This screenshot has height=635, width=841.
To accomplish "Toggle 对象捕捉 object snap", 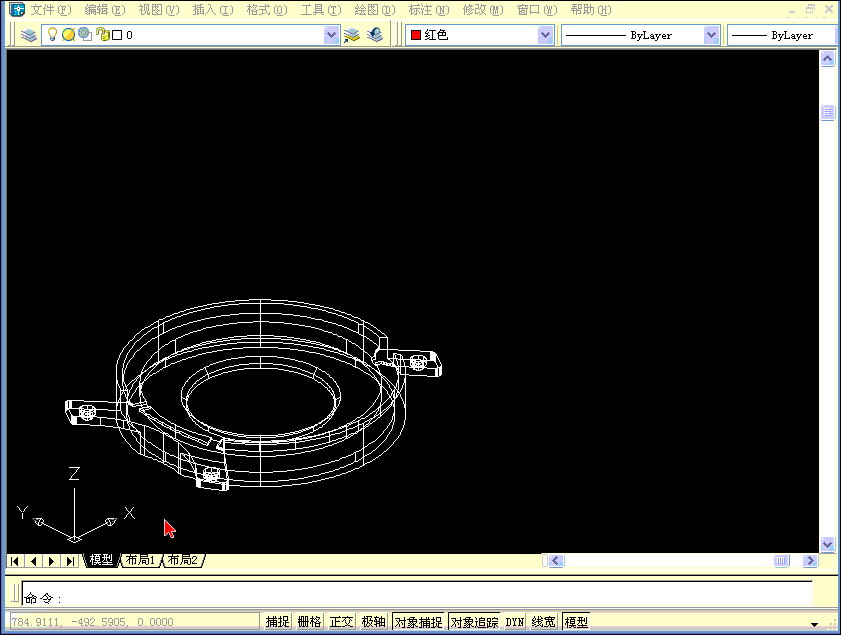I will pyautogui.click(x=418, y=622).
